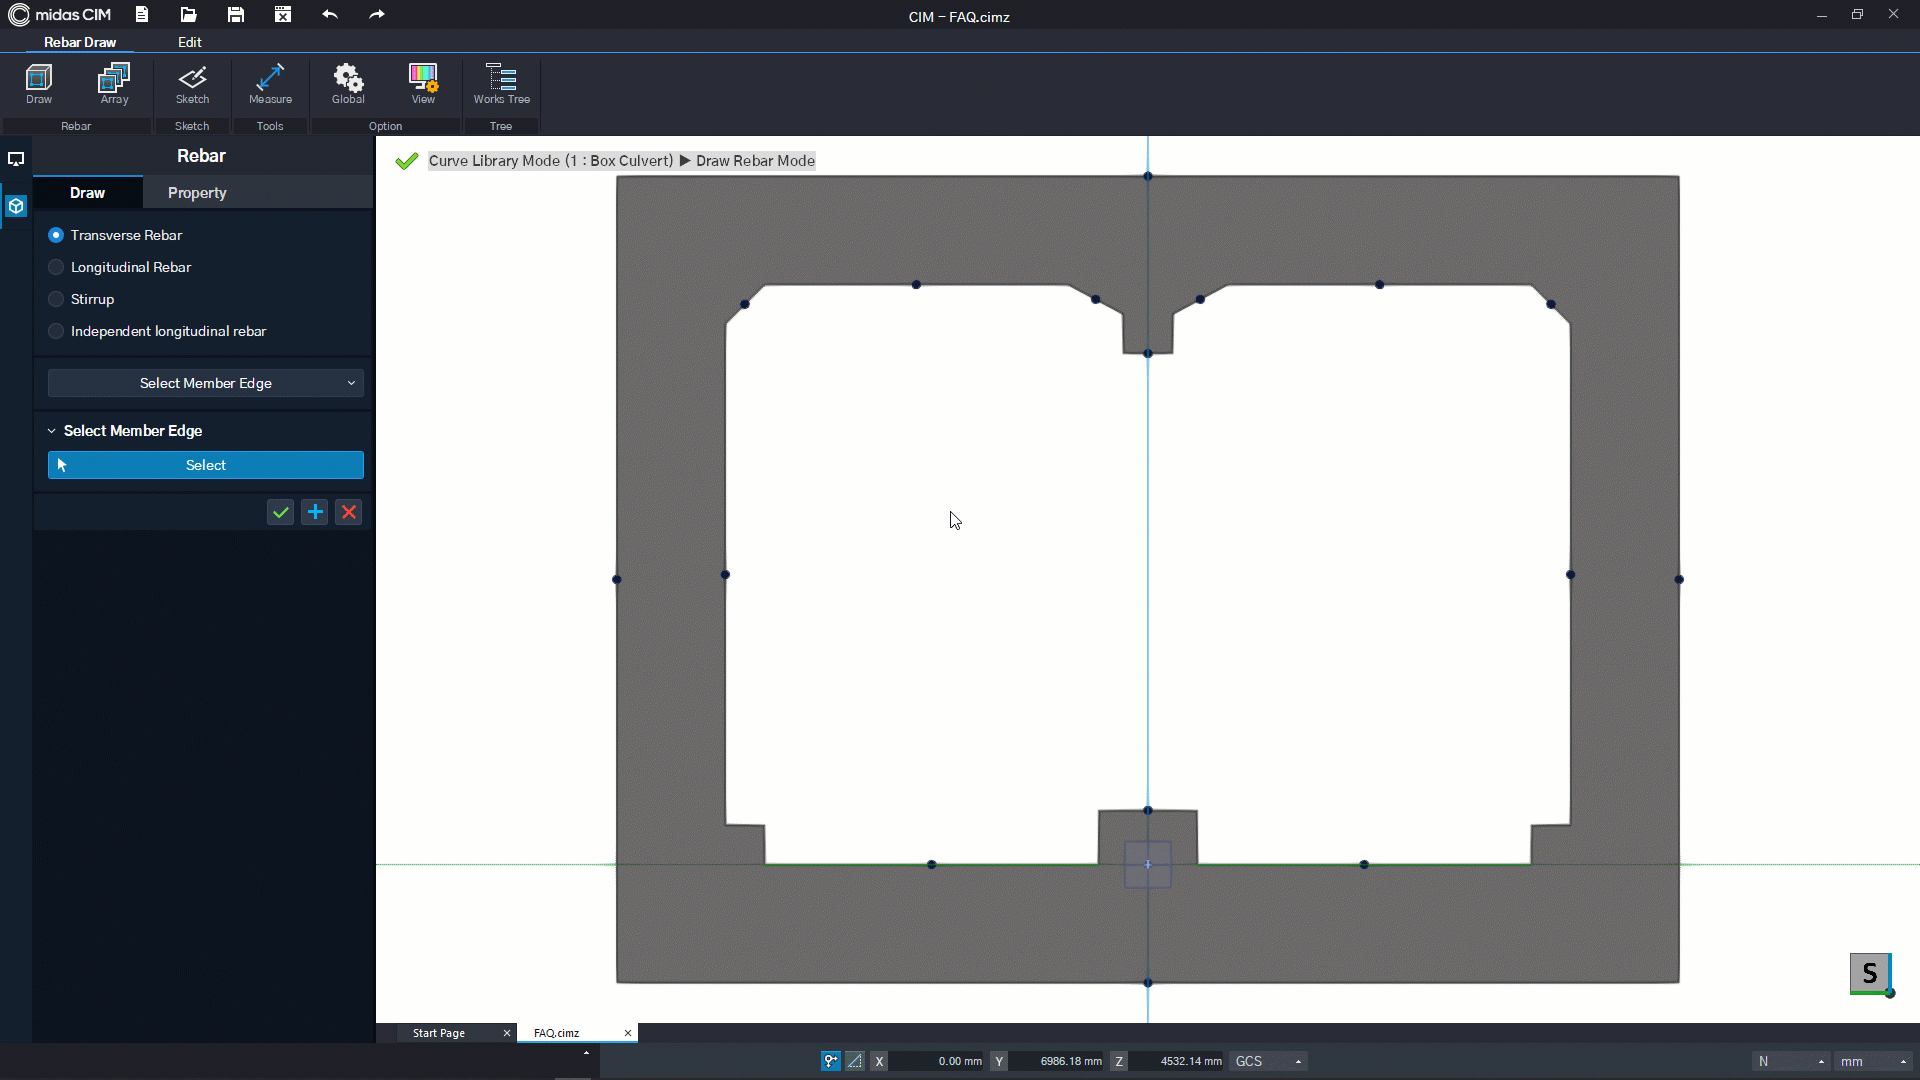Click the blue Select button
This screenshot has height=1080, width=1920.
tap(206, 465)
